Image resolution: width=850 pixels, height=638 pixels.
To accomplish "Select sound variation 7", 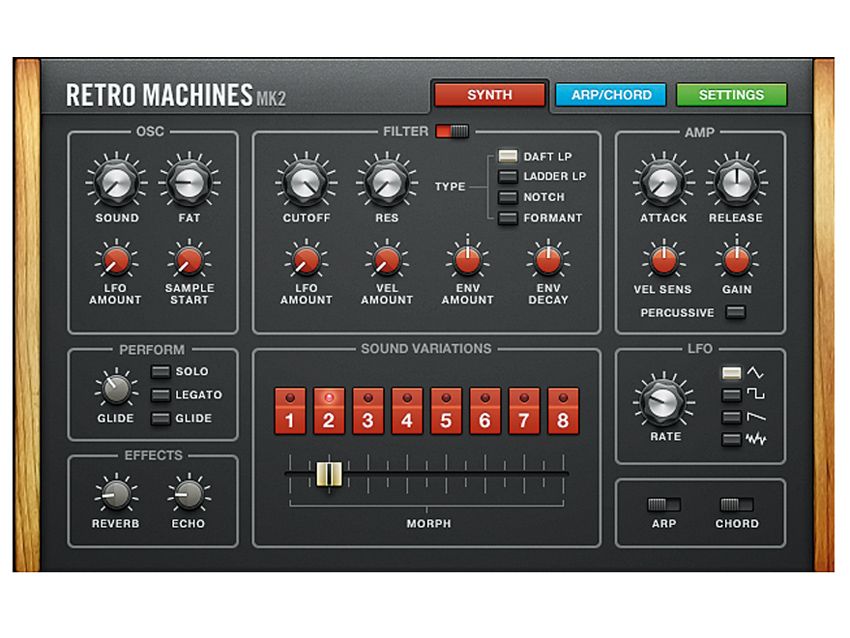I will (524, 411).
